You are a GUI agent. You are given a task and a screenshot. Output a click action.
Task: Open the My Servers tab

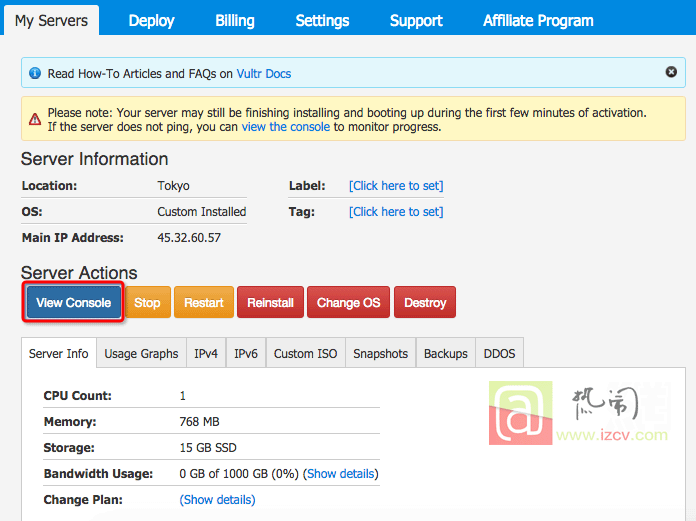[51, 20]
